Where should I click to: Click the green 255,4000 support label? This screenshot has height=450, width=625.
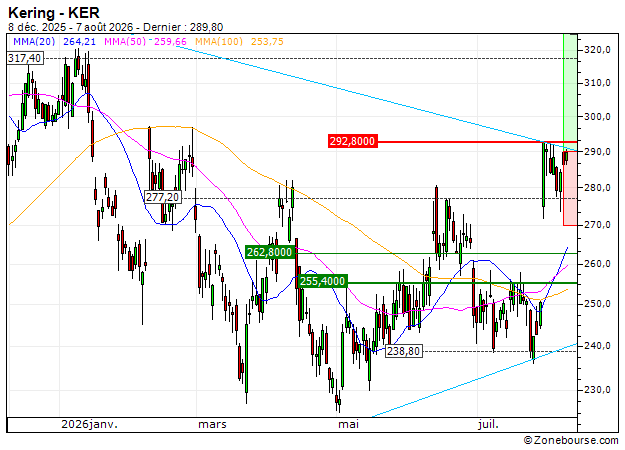[323, 281]
